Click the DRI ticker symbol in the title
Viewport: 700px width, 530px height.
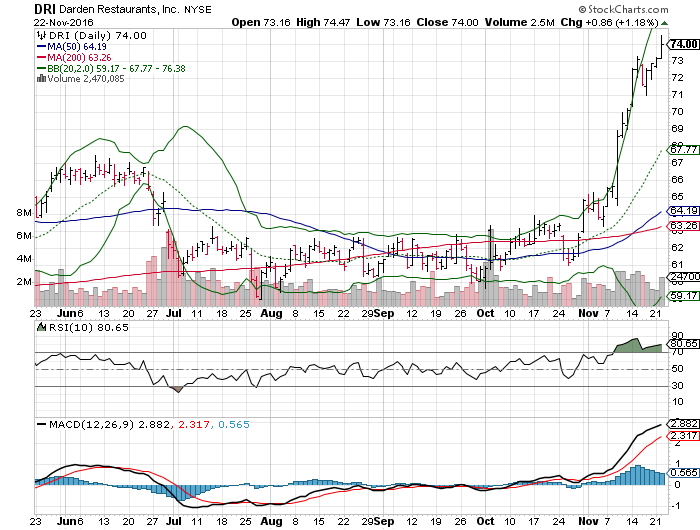pos(45,9)
